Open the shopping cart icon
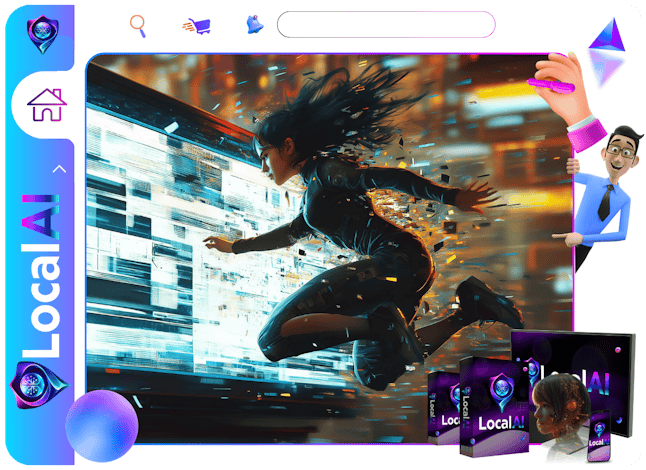The height and width of the screenshot is (470, 646). coord(196,25)
